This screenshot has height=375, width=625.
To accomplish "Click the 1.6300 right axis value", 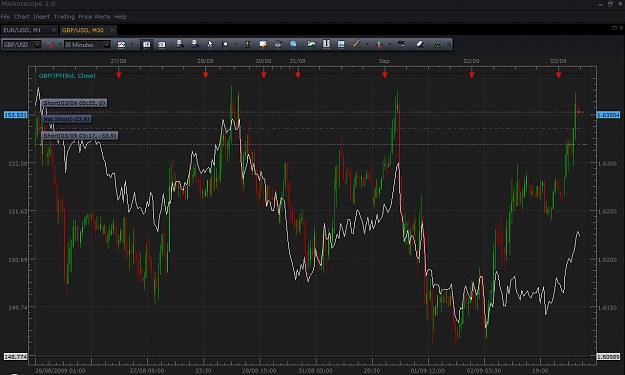I will pyautogui.click(x=606, y=163).
